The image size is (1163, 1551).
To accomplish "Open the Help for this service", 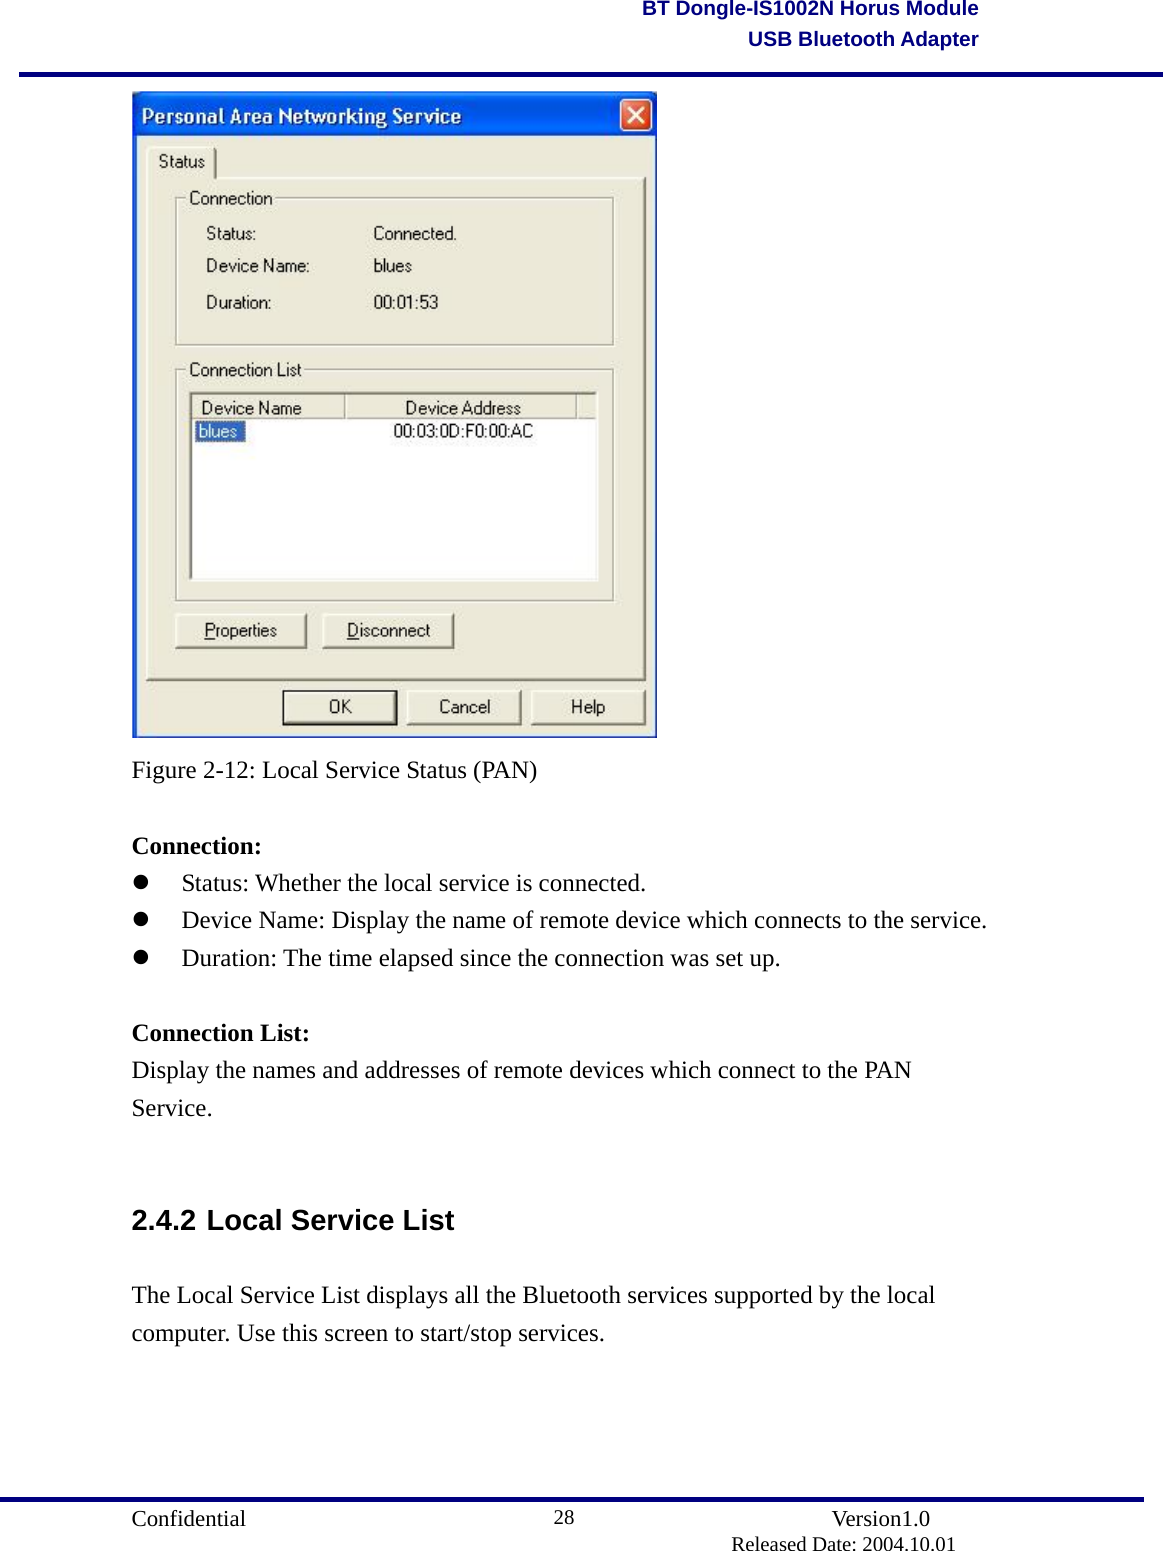I will pyautogui.click(x=588, y=706).
